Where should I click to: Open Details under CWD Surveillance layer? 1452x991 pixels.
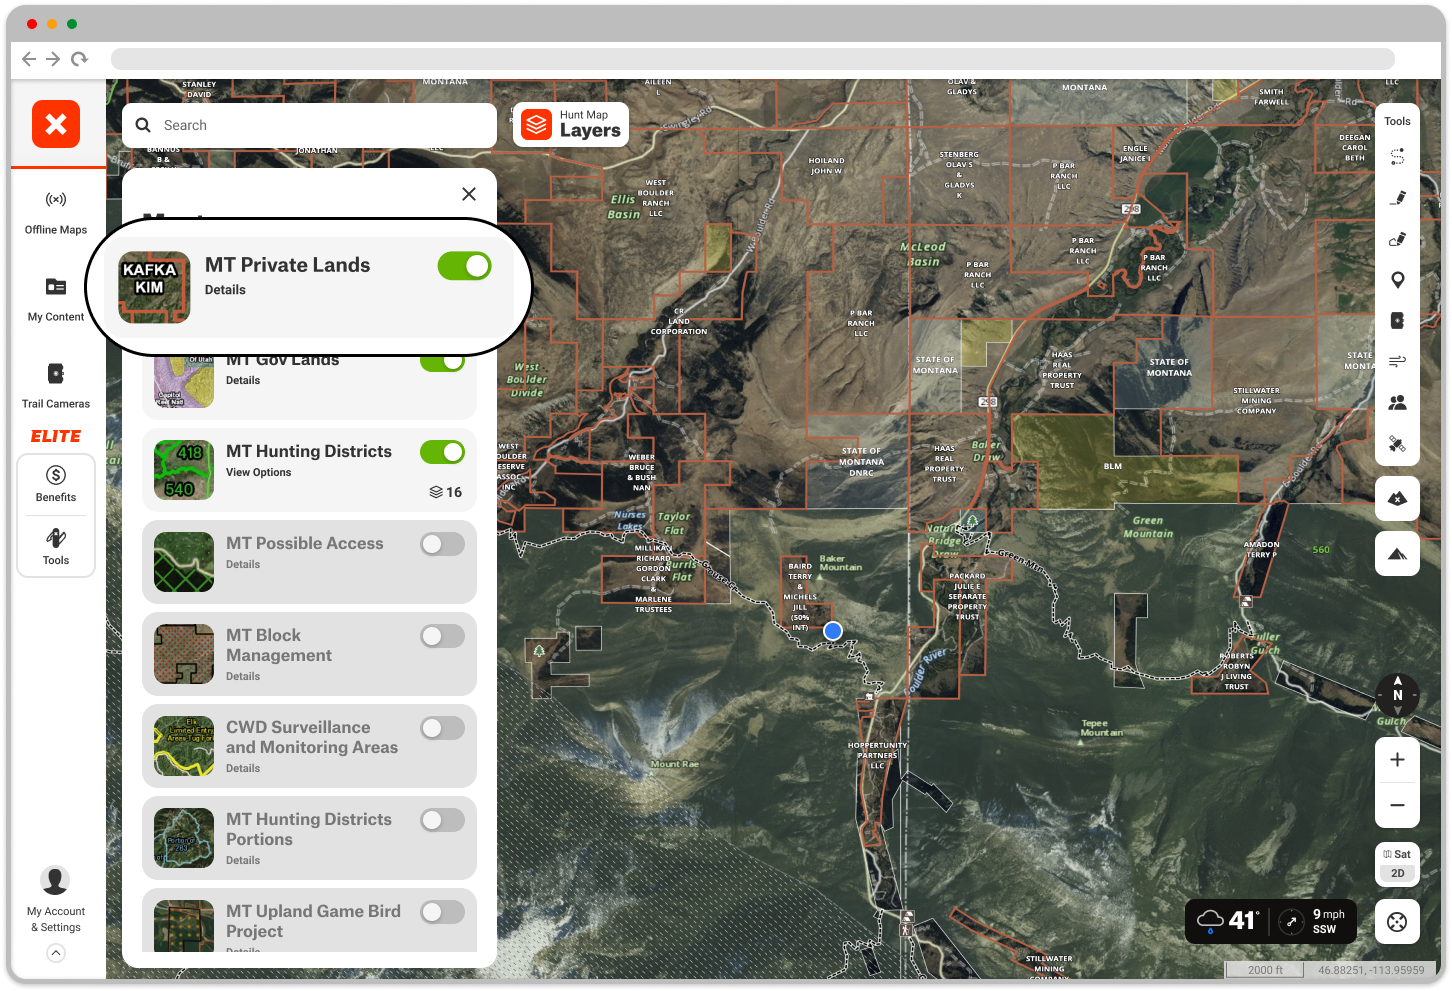coord(243,768)
